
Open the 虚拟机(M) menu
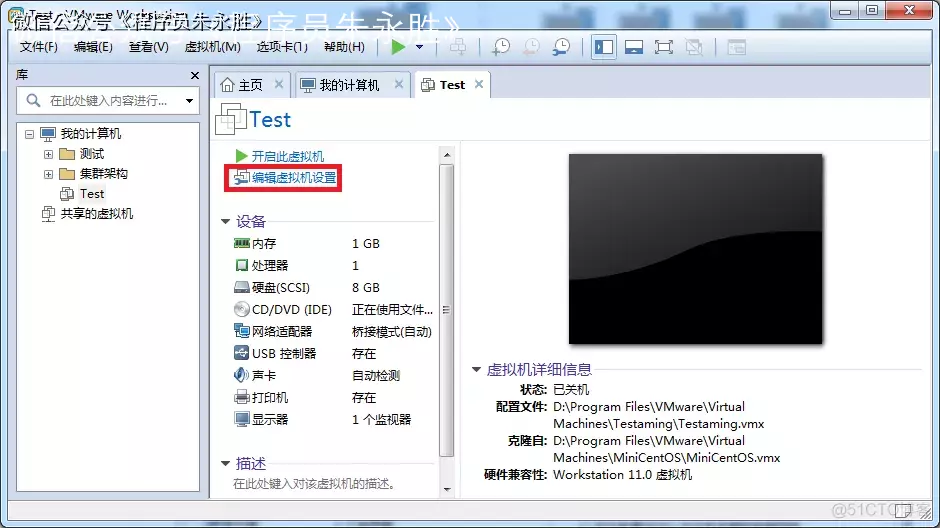point(212,47)
